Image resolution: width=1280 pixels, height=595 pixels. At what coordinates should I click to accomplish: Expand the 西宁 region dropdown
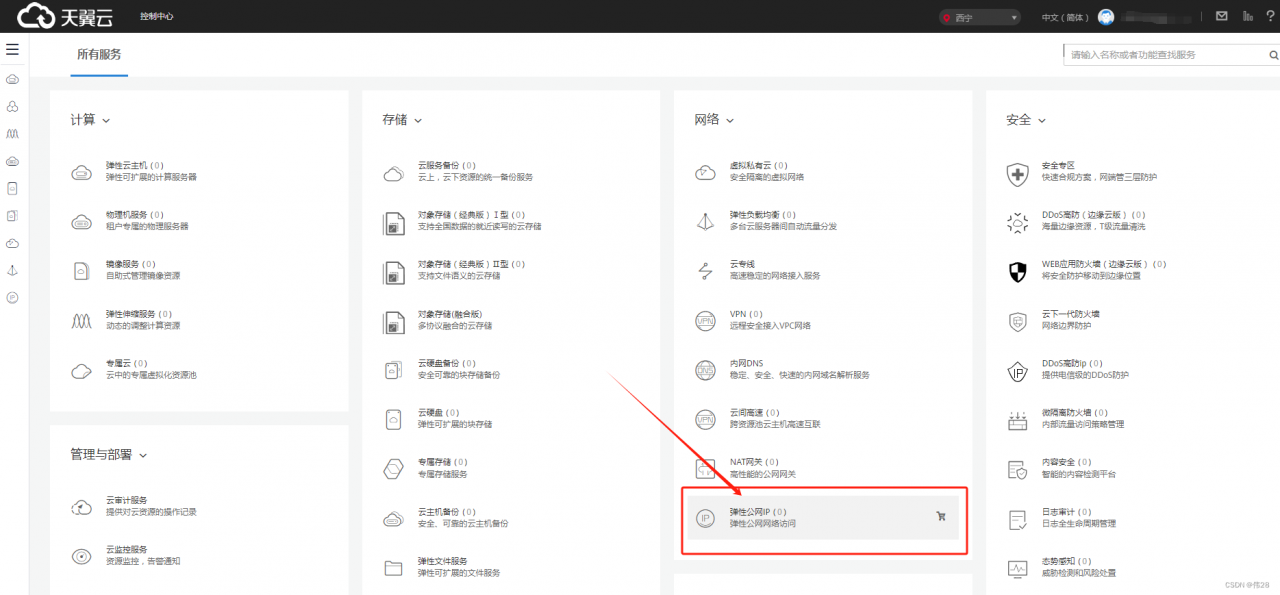pos(979,17)
